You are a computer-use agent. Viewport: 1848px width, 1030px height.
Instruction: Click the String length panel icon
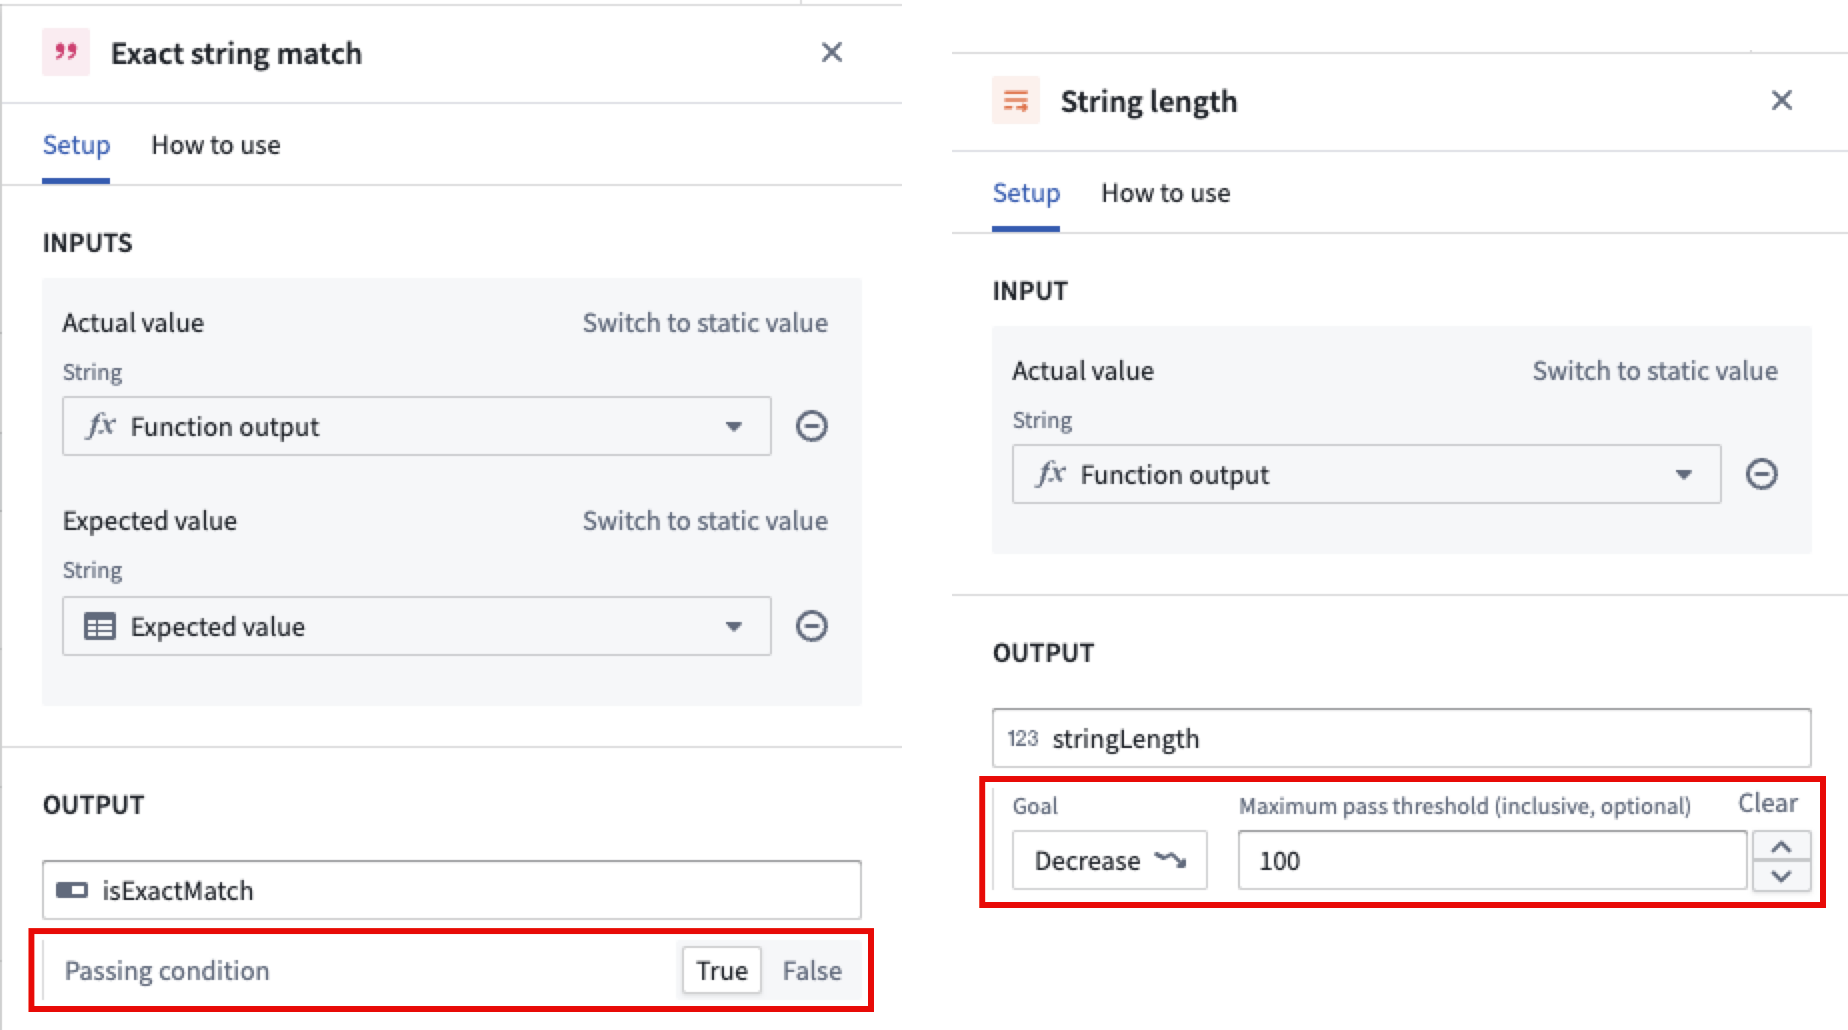point(1015,101)
